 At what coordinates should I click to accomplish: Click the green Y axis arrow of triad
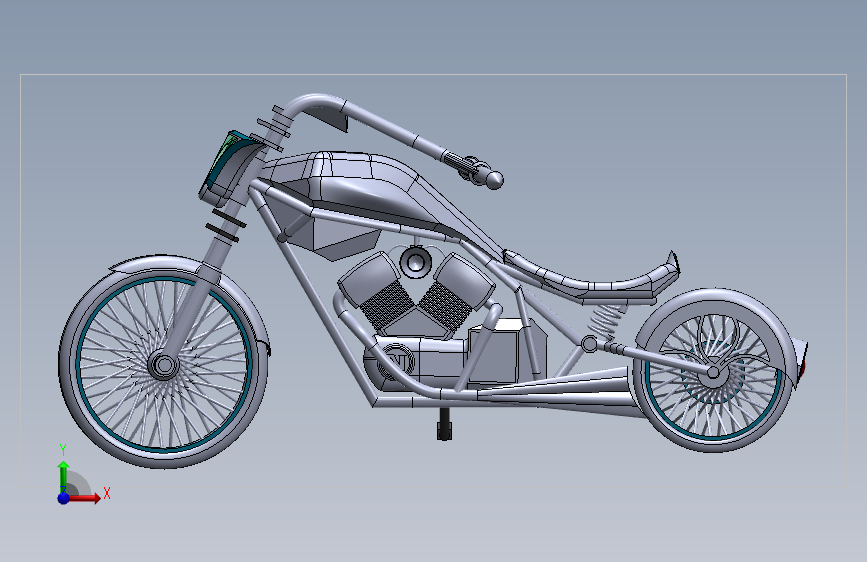[64, 475]
